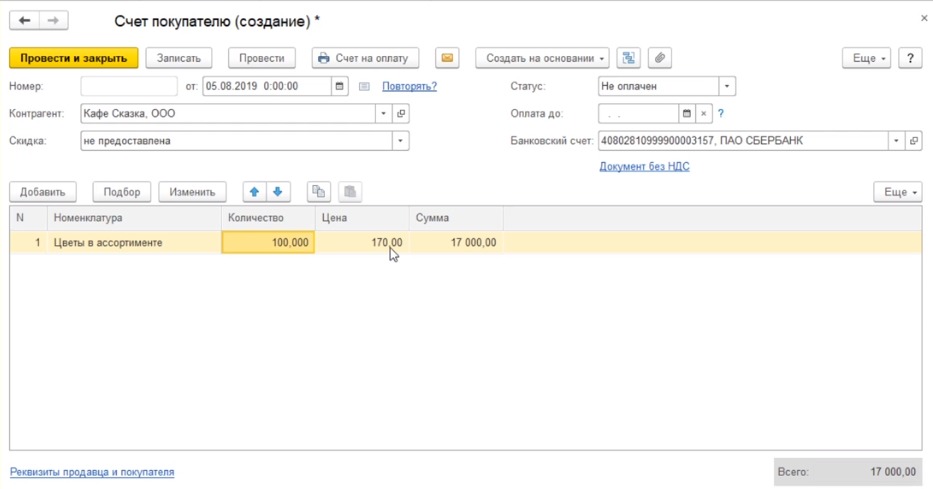Move row up with blue up arrow
This screenshot has height=489, width=933.
tap(254, 192)
